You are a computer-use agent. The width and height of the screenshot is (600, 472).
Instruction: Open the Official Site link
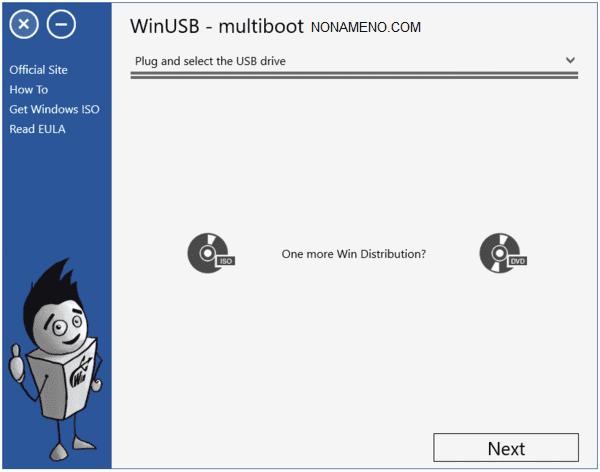[38, 70]
